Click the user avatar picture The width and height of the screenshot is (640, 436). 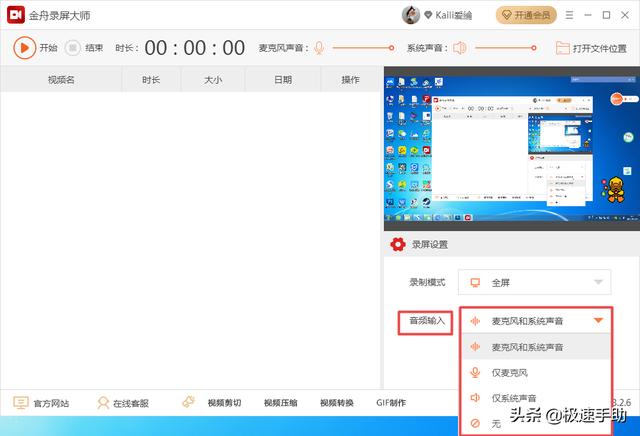click(x=411, y=16)
